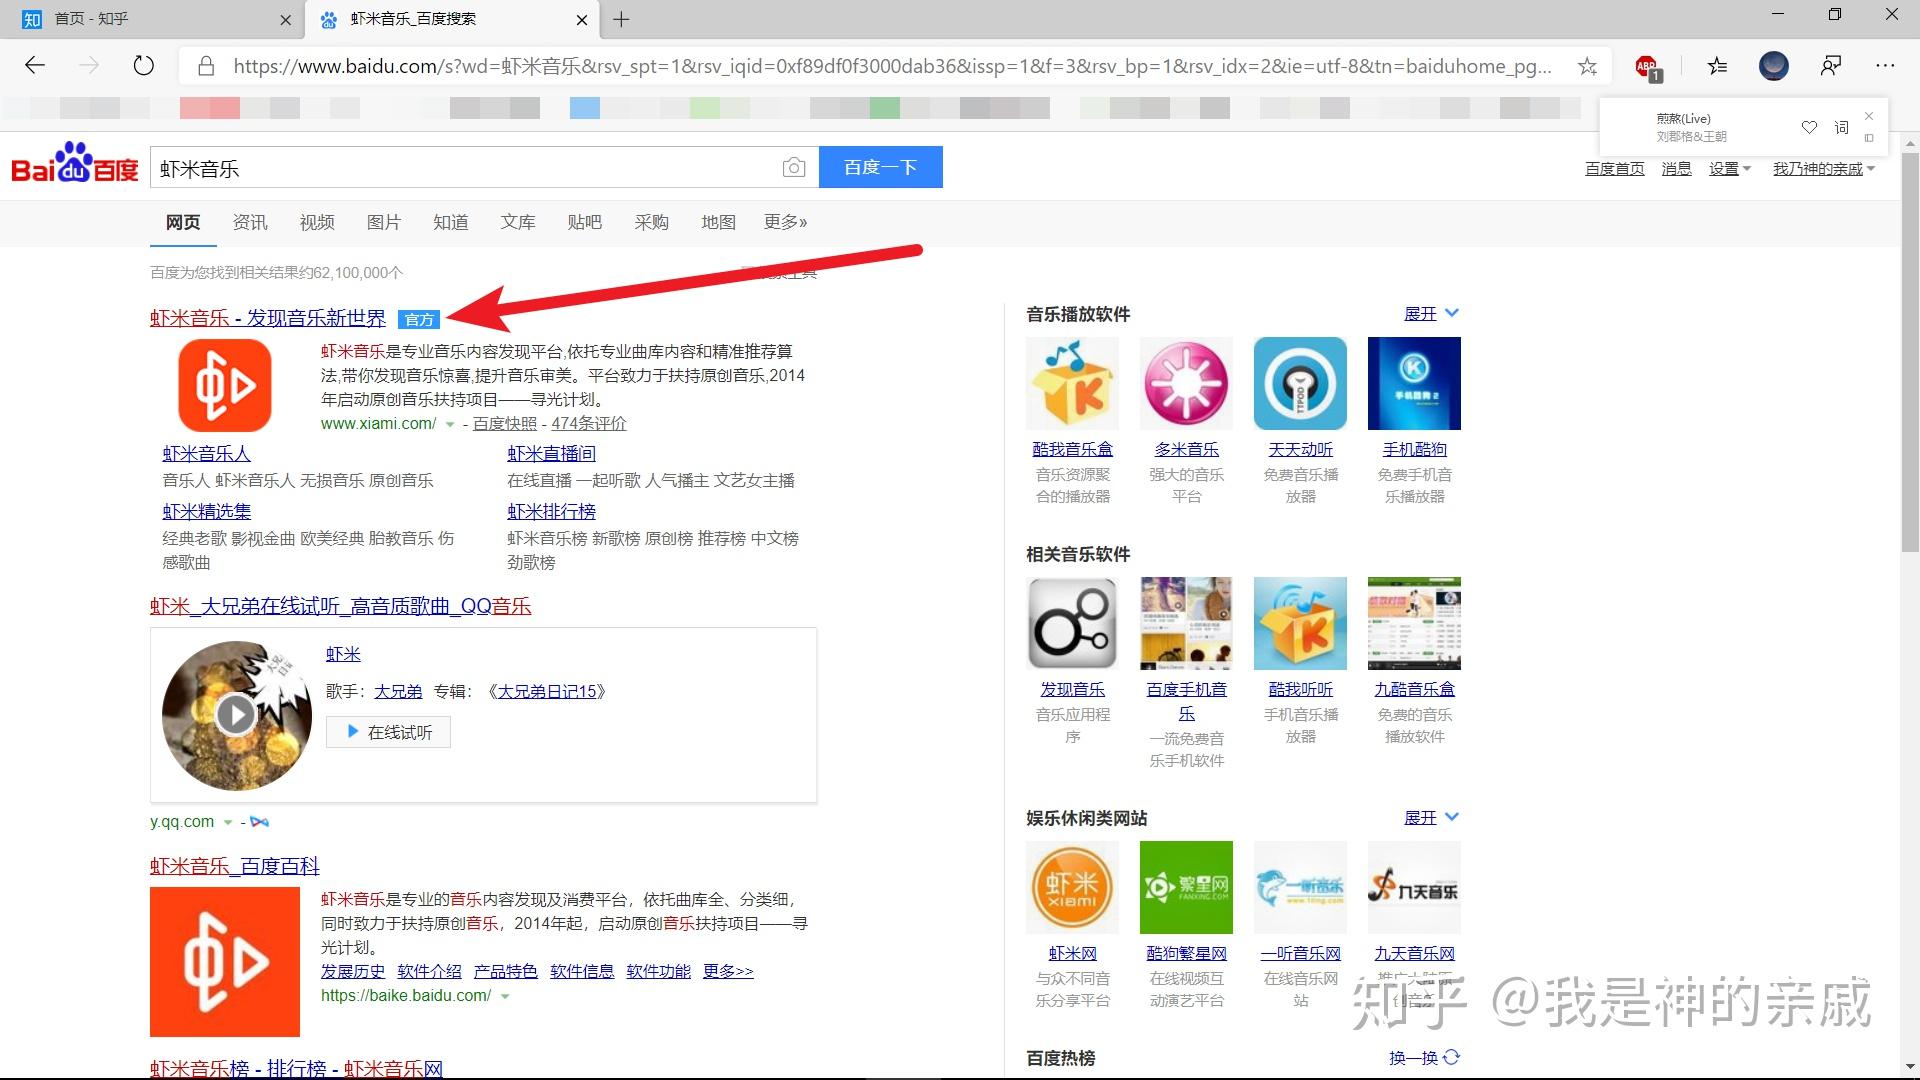The image size is (1920, 1080).
Task: Open the user profile avatar
Action: 1774,66
